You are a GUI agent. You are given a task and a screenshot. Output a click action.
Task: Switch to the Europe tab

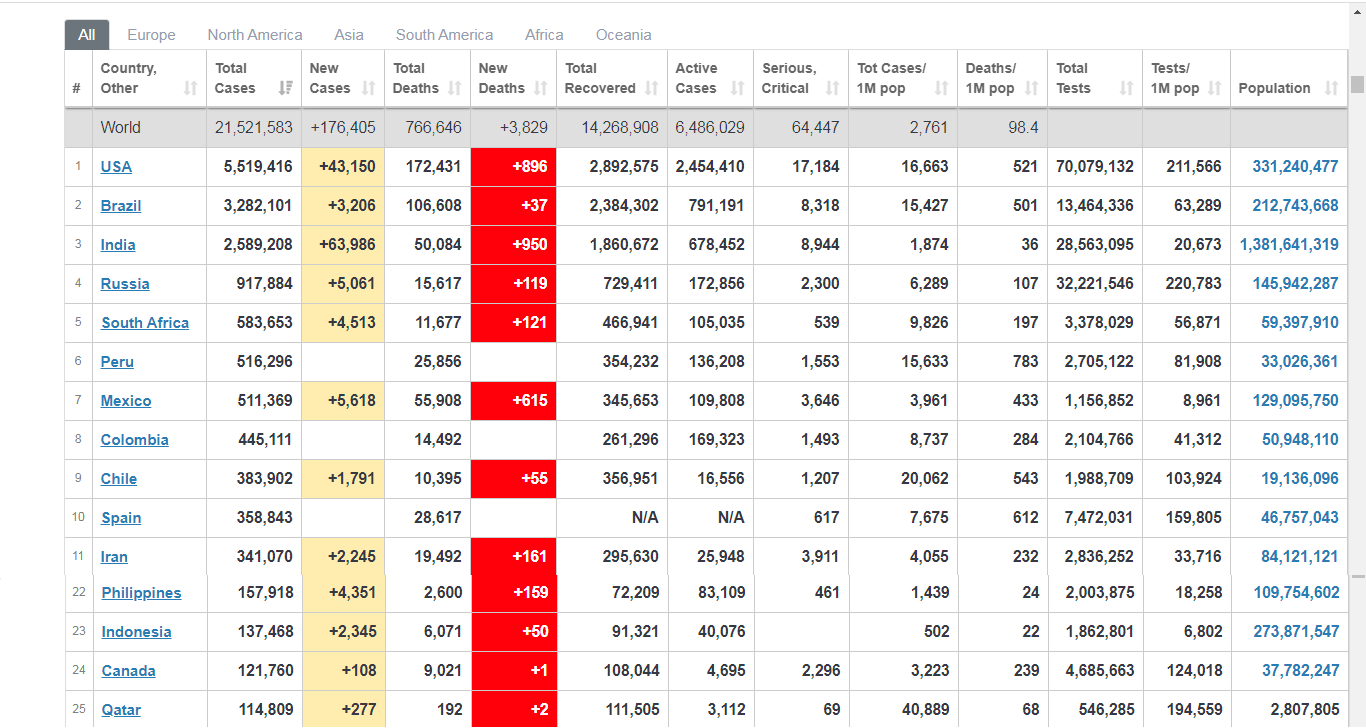click(151, 35)
